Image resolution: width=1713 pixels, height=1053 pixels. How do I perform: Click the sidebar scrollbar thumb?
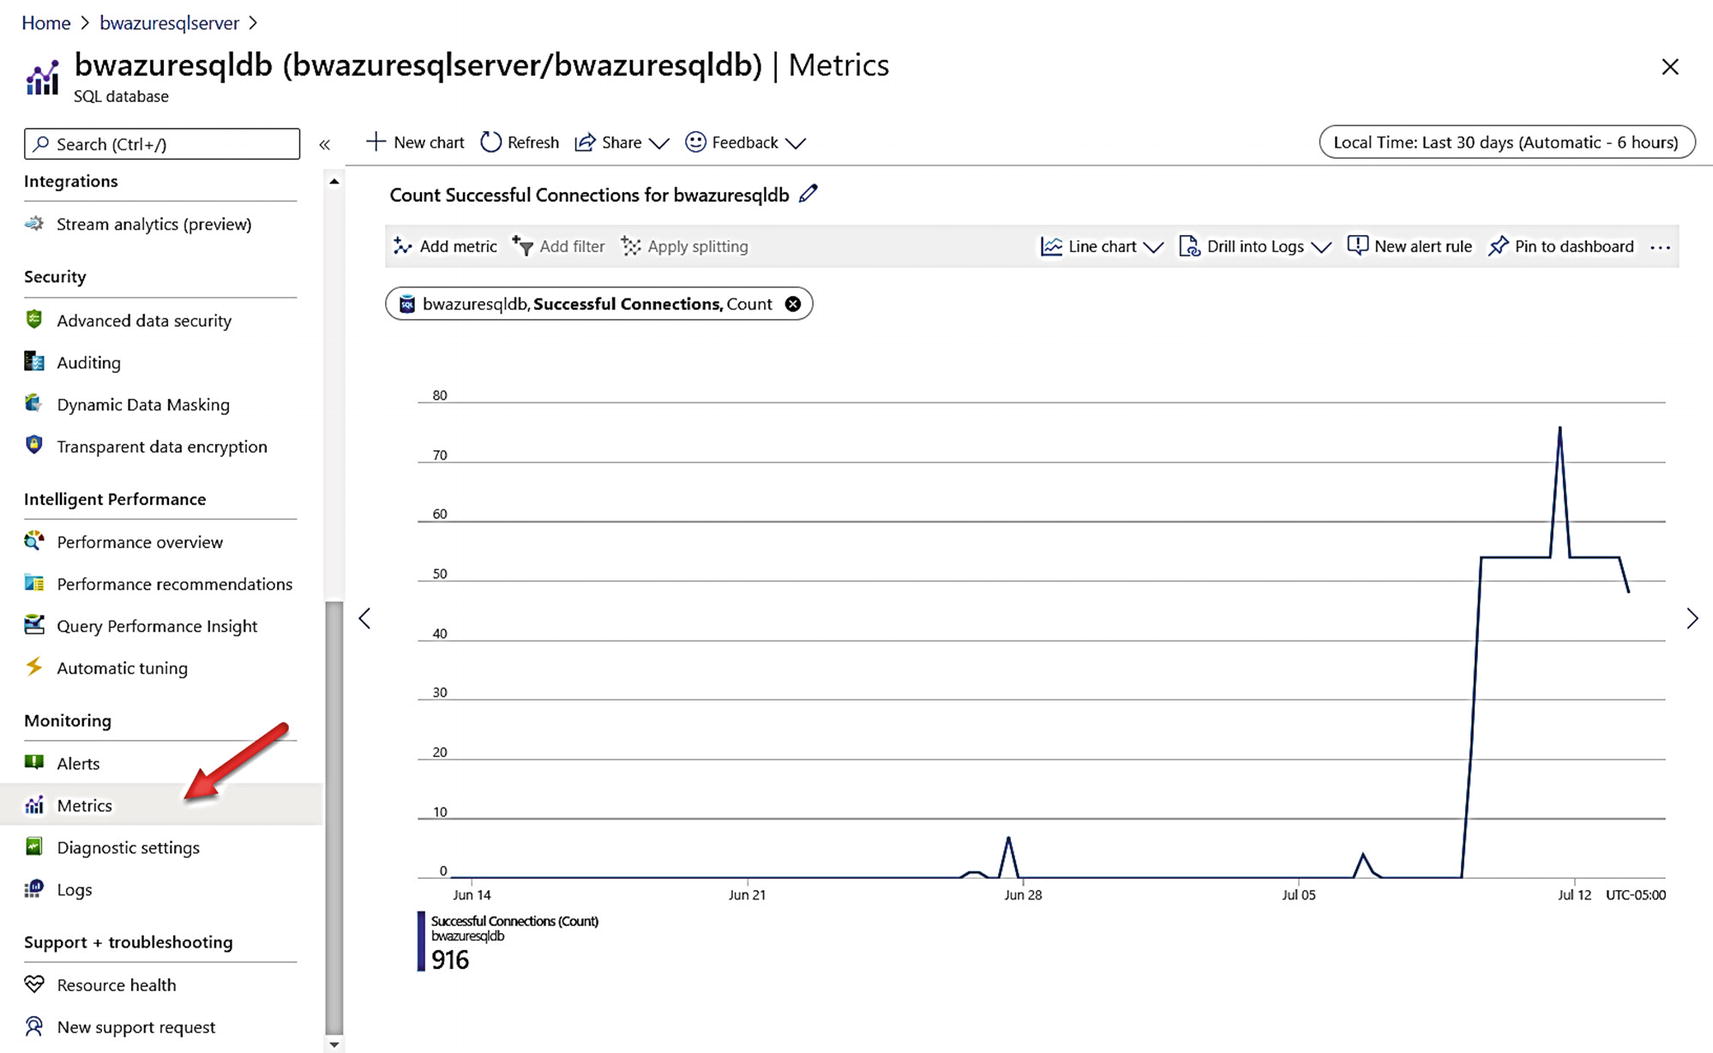click(334, 818)
